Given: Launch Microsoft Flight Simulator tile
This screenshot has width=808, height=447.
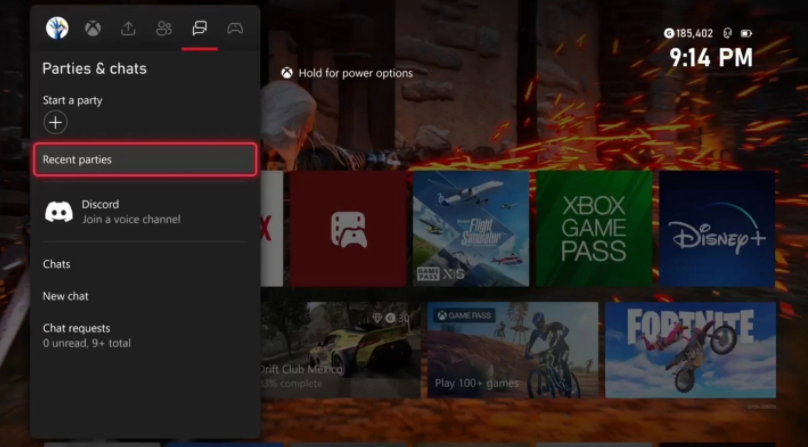Looking at the screenshot, I should point(471,229).
